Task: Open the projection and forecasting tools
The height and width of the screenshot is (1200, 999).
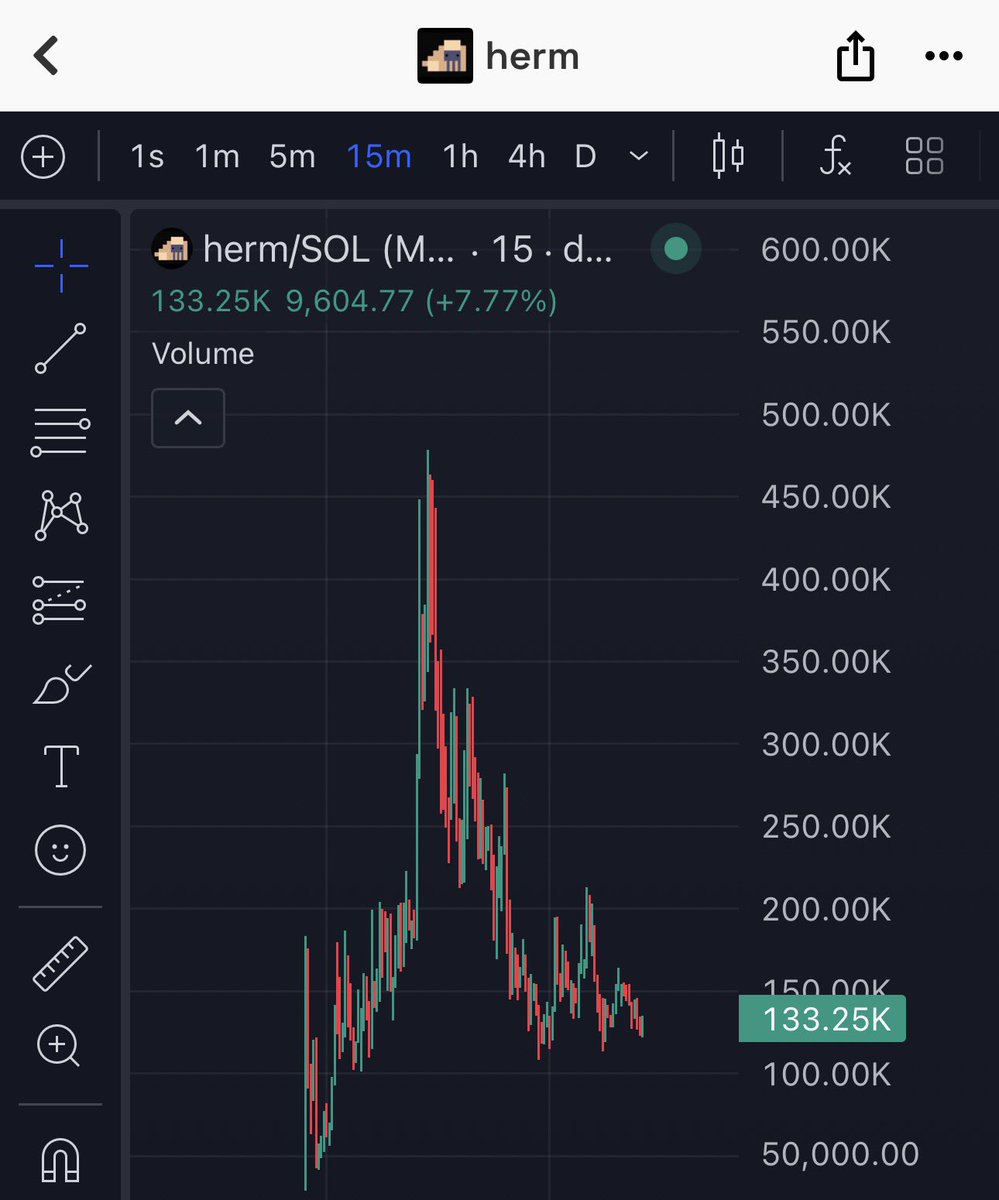Action: click(x=61, y=600)
